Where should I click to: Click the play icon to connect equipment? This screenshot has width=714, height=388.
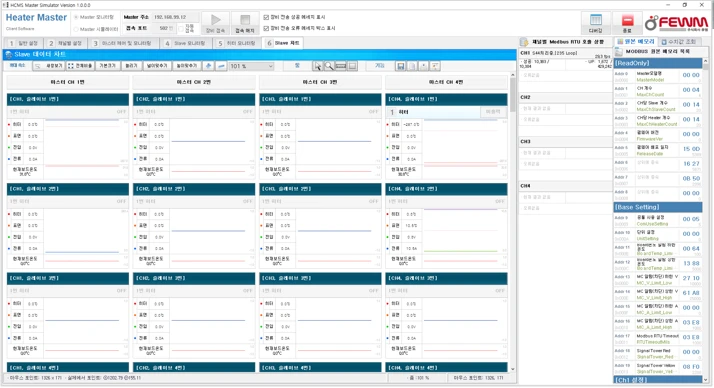215,20
